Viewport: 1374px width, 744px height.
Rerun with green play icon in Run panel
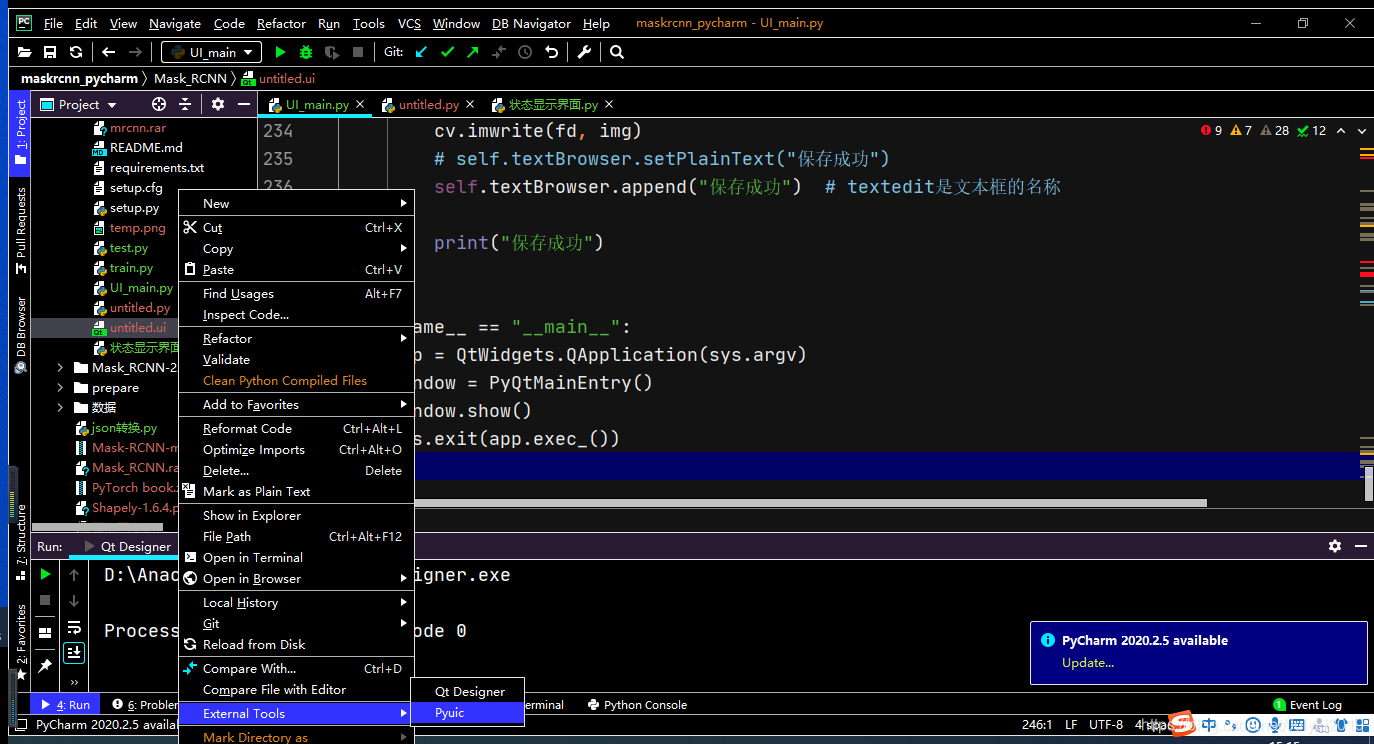pos(45,574)
